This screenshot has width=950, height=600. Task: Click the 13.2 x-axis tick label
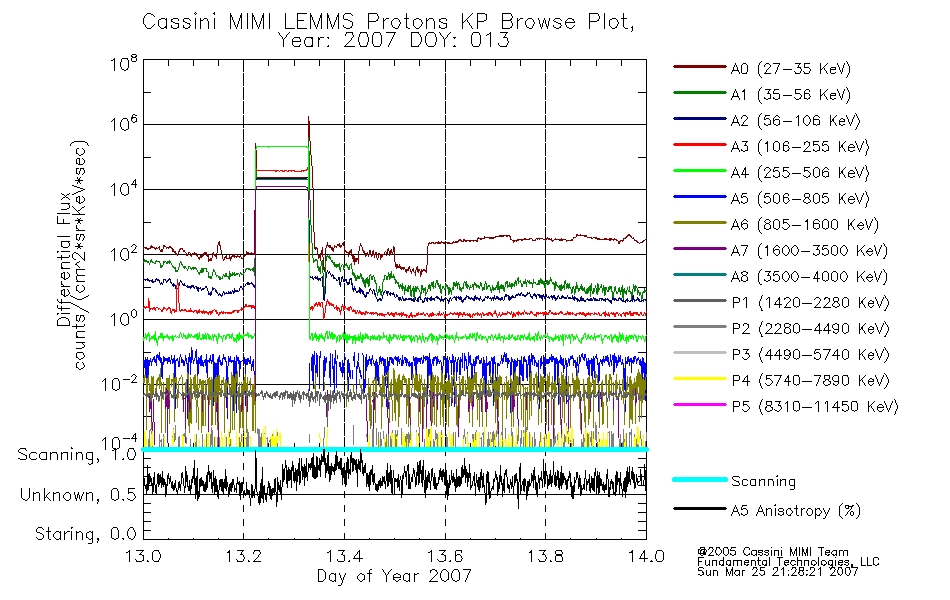click(x=244, y=556)
